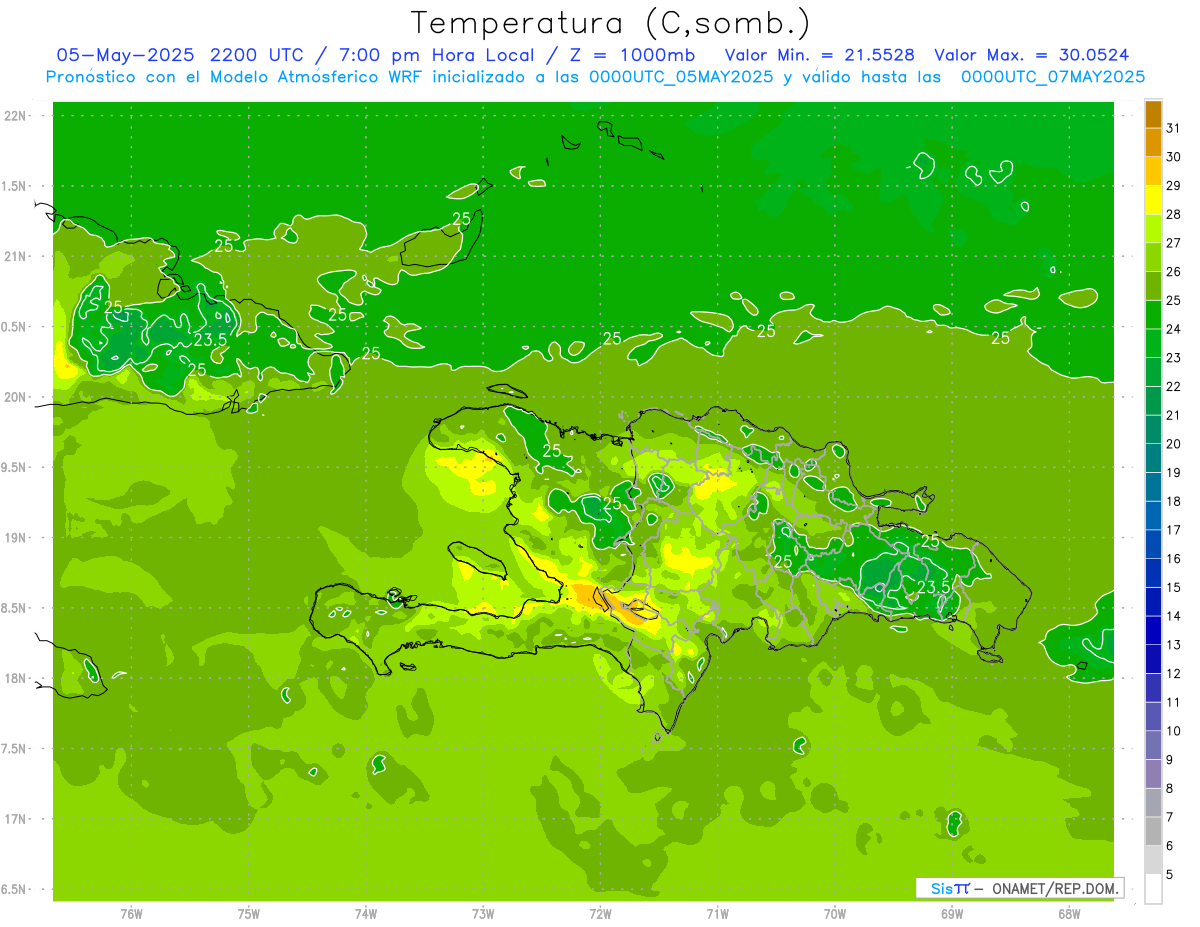The height and width of the screenshot is (927, 1200).
Task: Click the white colorbar swatch below the 5 label
Action: click(1153, 889)
